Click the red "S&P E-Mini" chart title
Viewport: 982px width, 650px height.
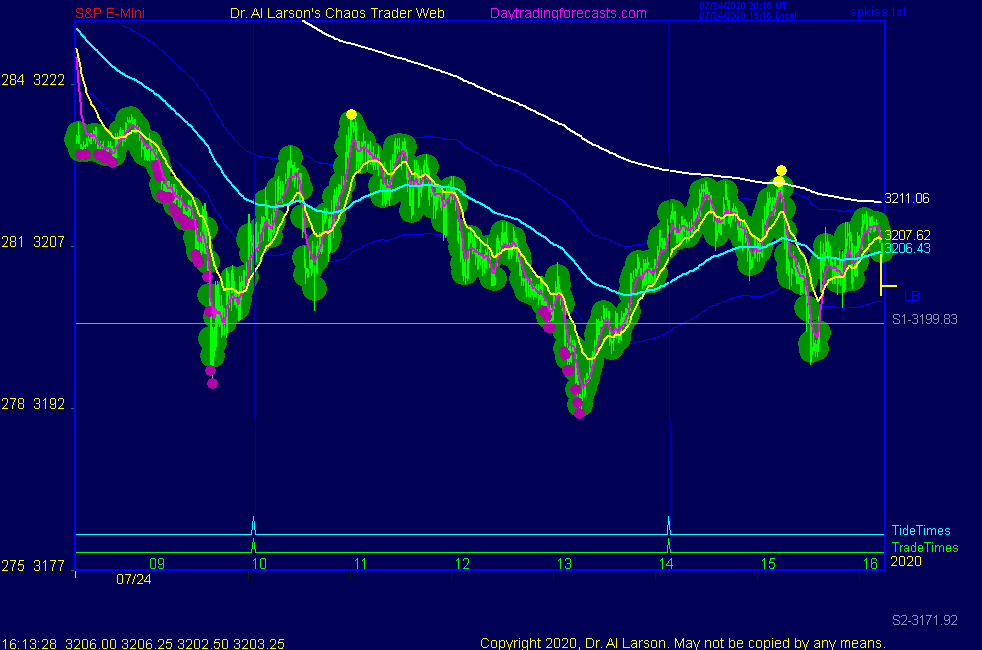(110, 13)
